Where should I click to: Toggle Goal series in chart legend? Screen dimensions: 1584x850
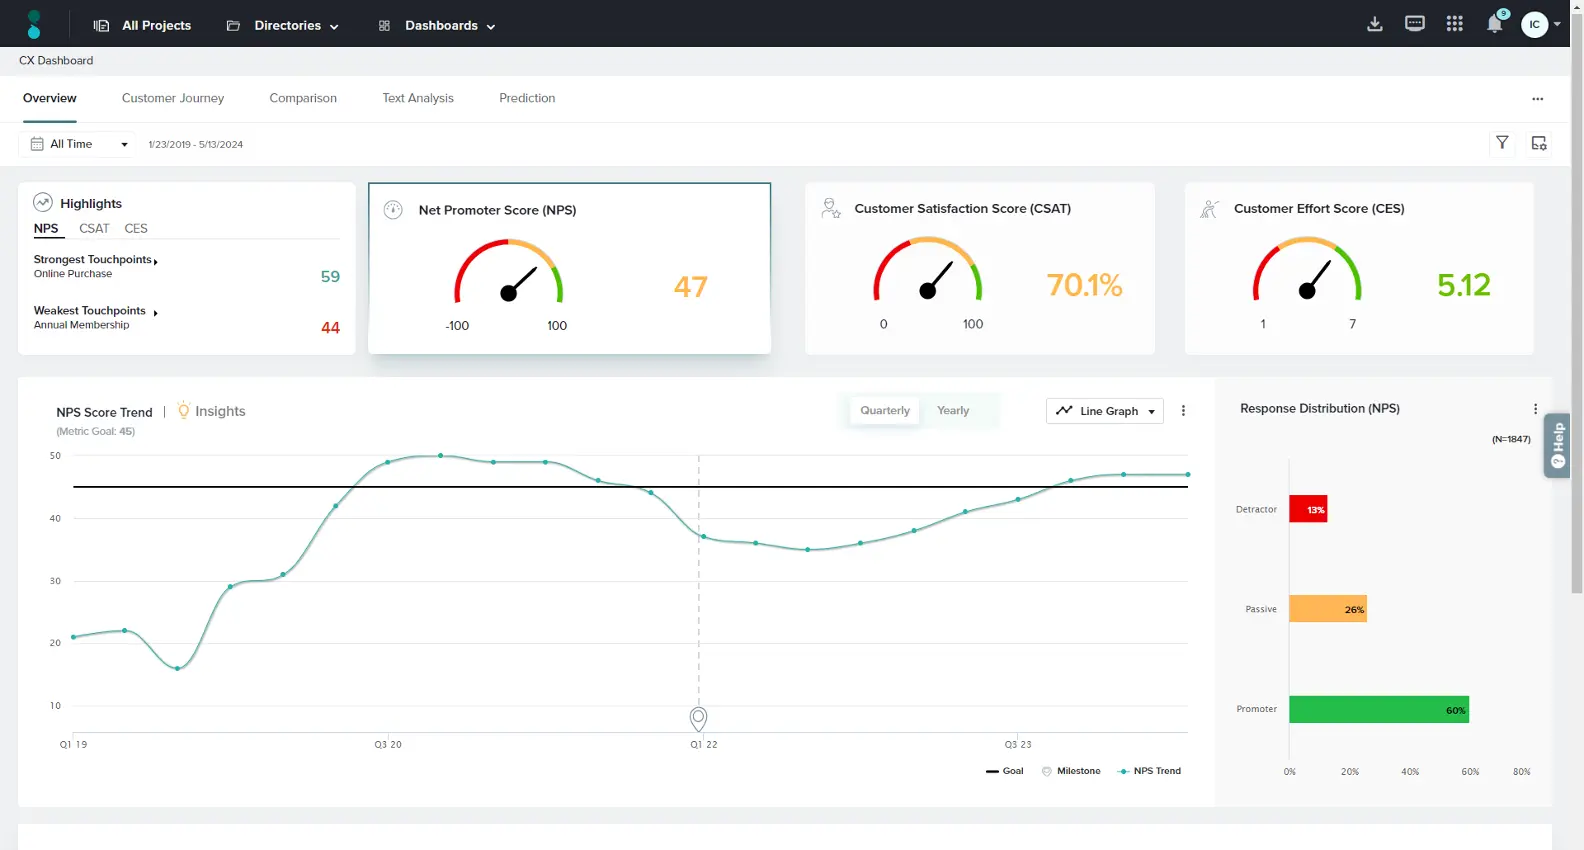click(x=1005, y=771)
